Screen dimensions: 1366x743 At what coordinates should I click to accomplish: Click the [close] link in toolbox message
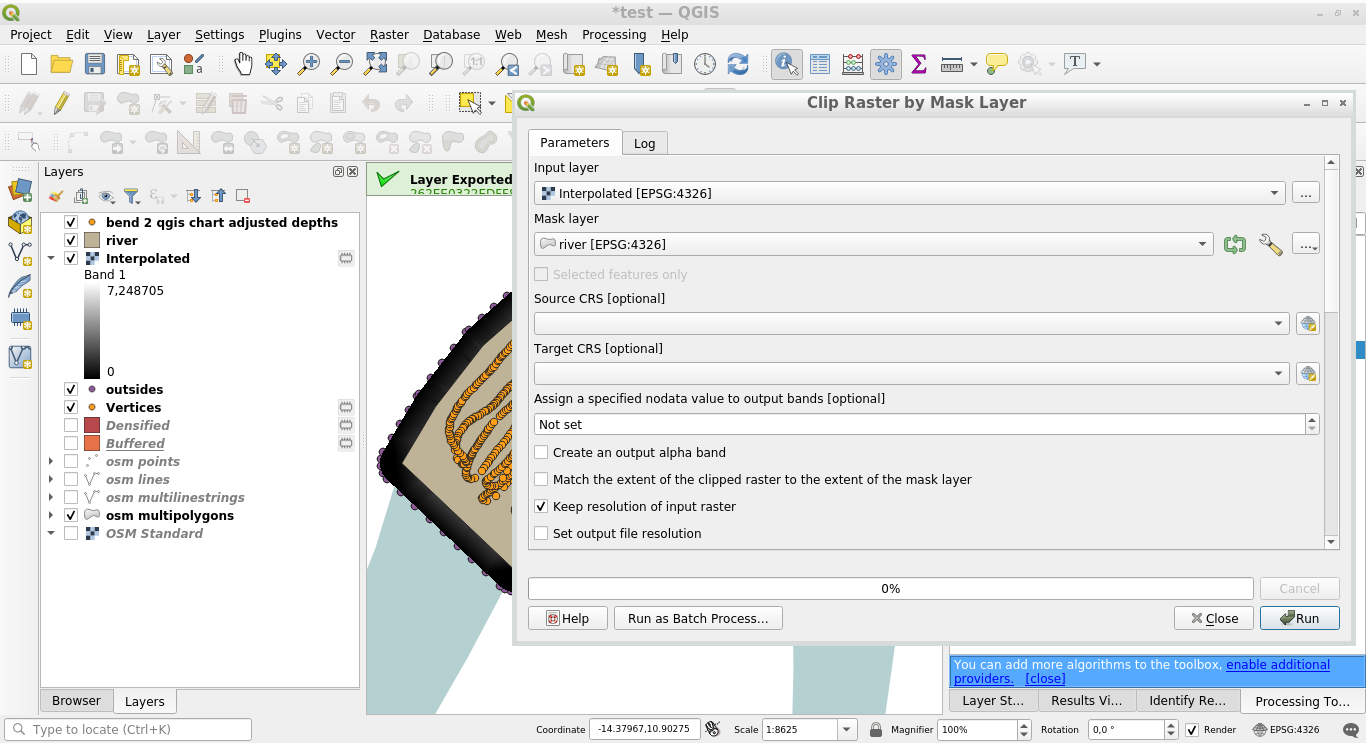pyautogui.click(x=1045, y=678)
